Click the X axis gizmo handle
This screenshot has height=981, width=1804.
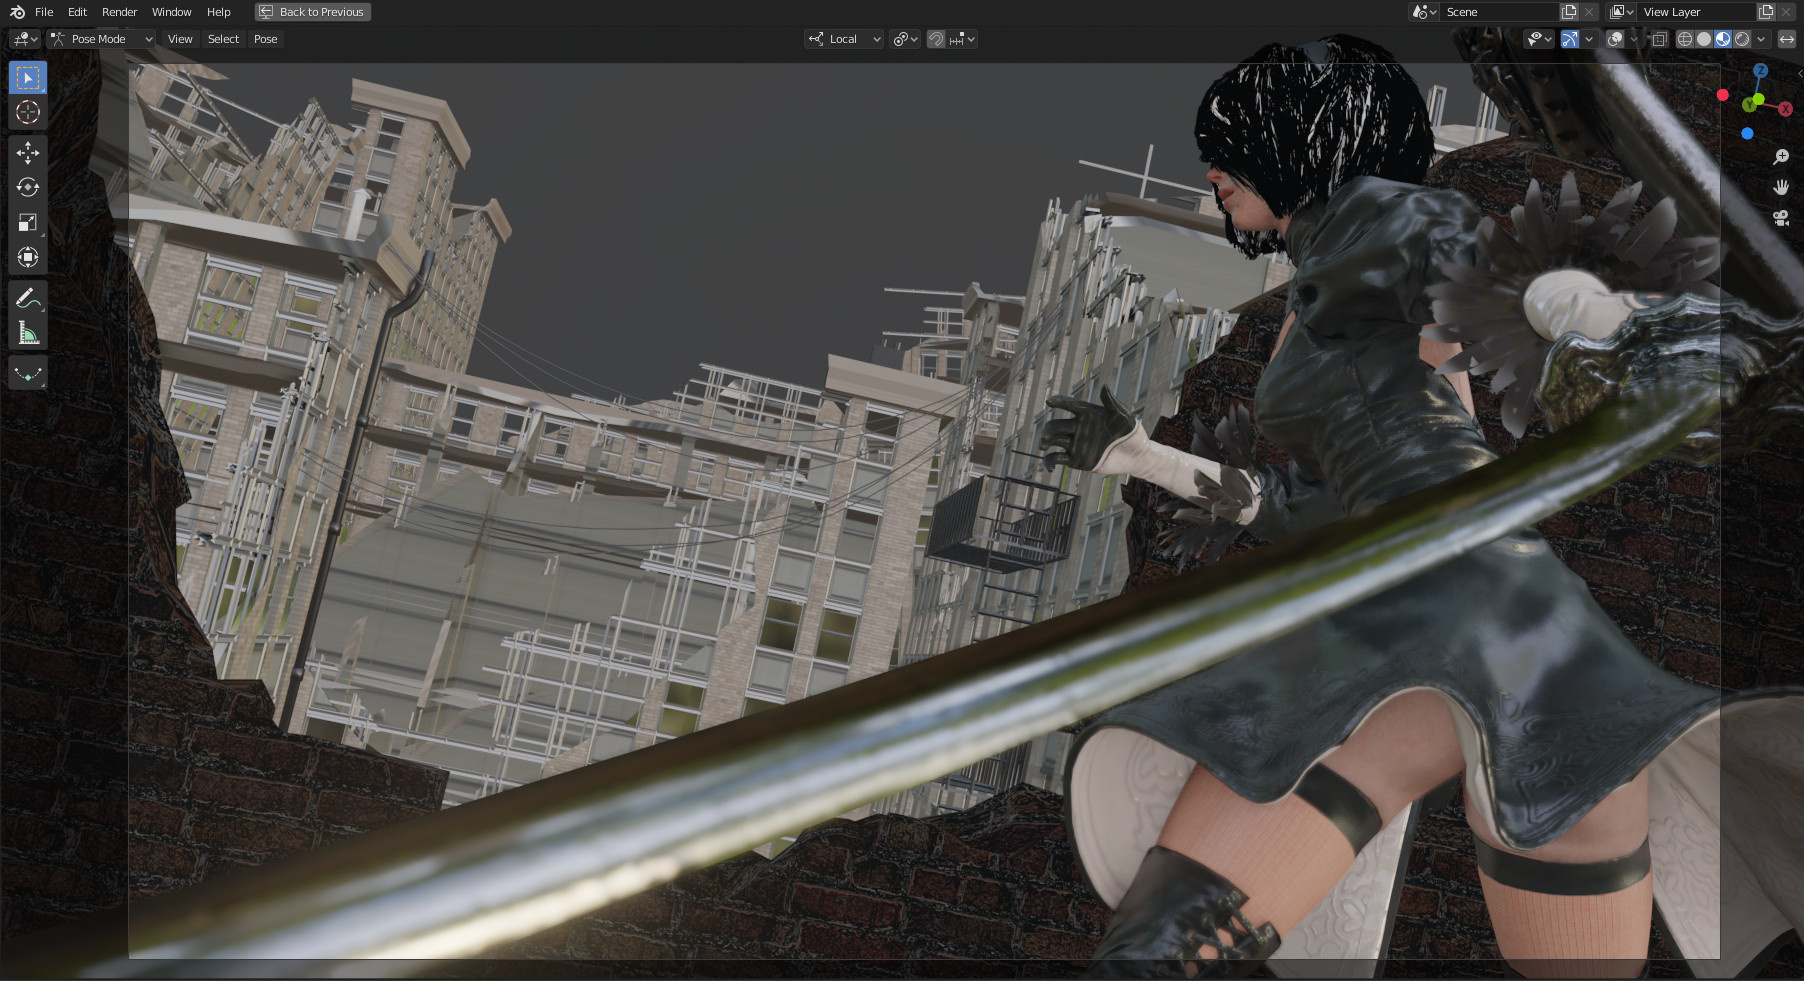1785,109
